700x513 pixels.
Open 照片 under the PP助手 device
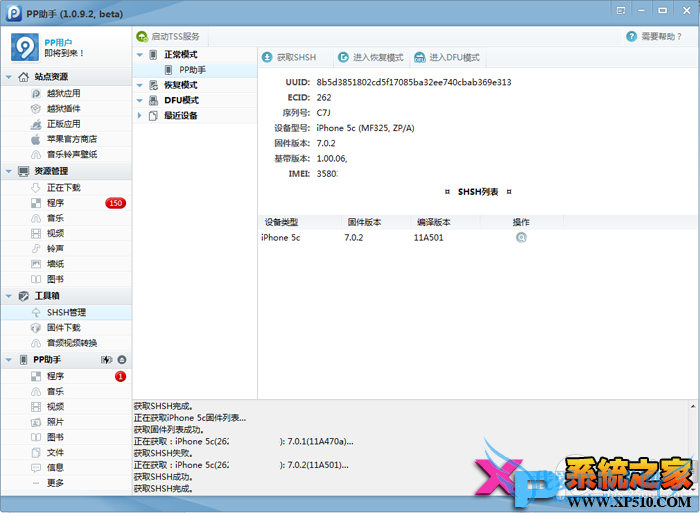pos(55,421)
